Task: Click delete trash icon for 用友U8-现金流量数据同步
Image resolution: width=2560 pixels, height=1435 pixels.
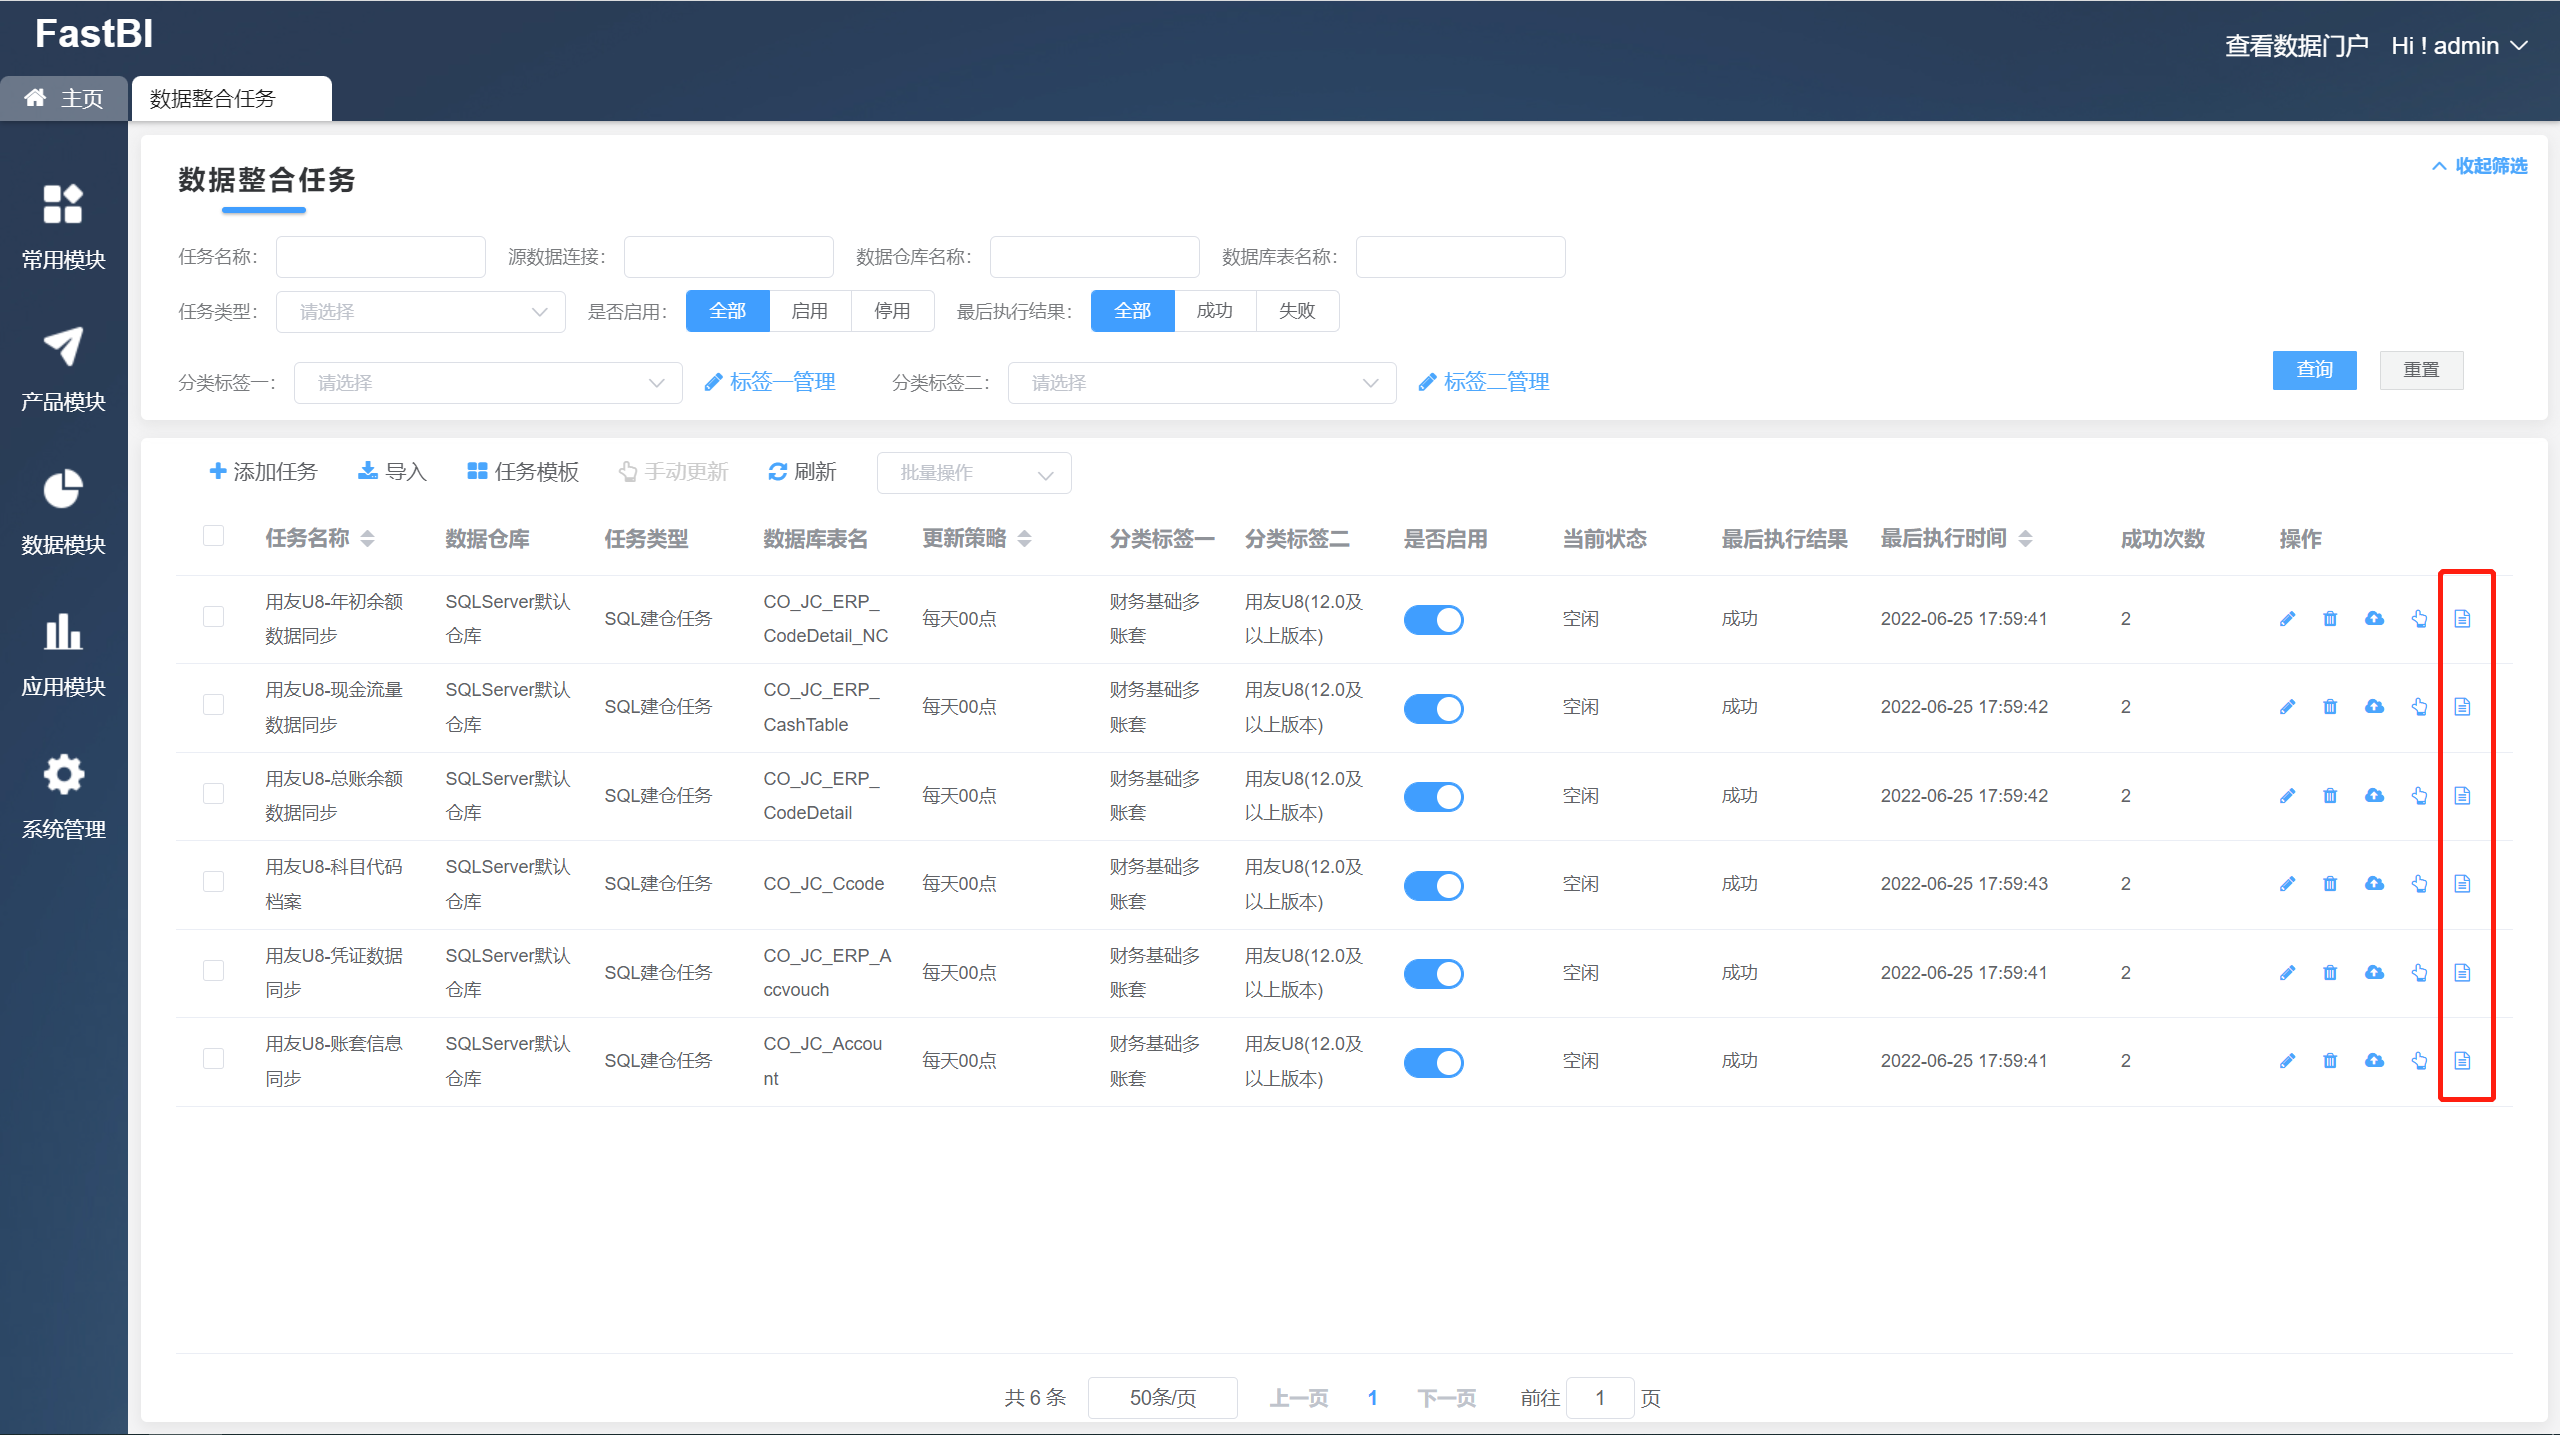Action: click(x=2330, y=707)
